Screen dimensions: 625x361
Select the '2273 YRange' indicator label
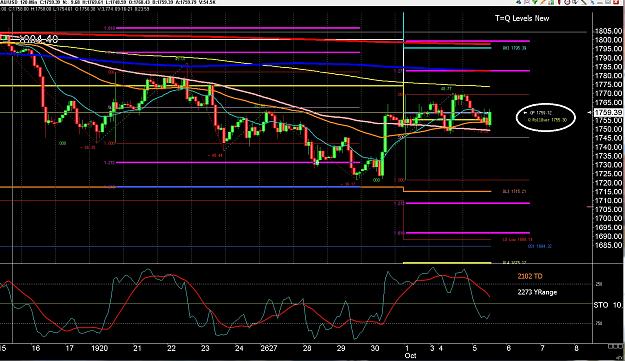(537, 292)
